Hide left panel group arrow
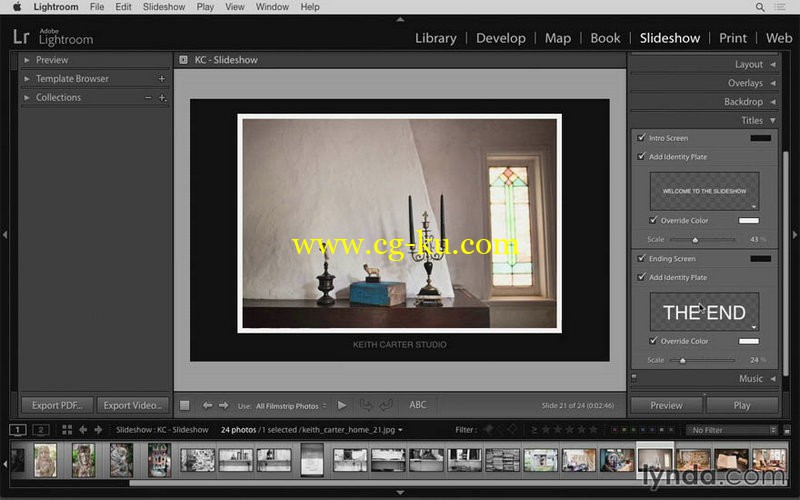Screen dimensions: 800x500 click(5, 235)
